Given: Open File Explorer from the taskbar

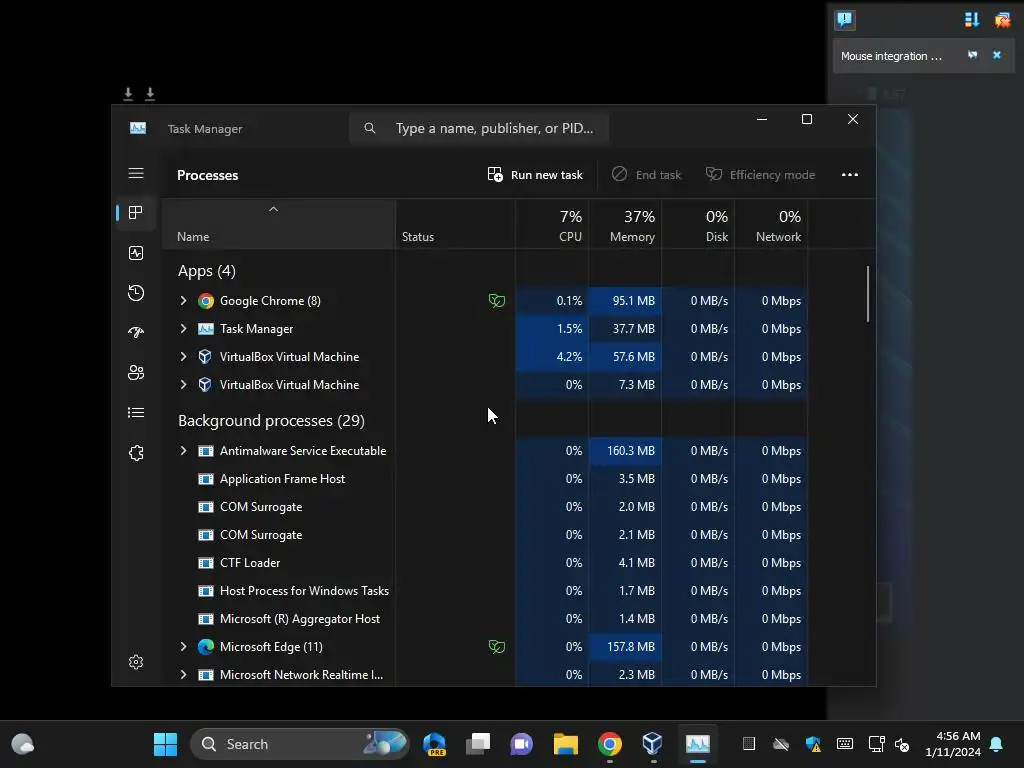Looking at the screenshot, I should click(566, 744).
